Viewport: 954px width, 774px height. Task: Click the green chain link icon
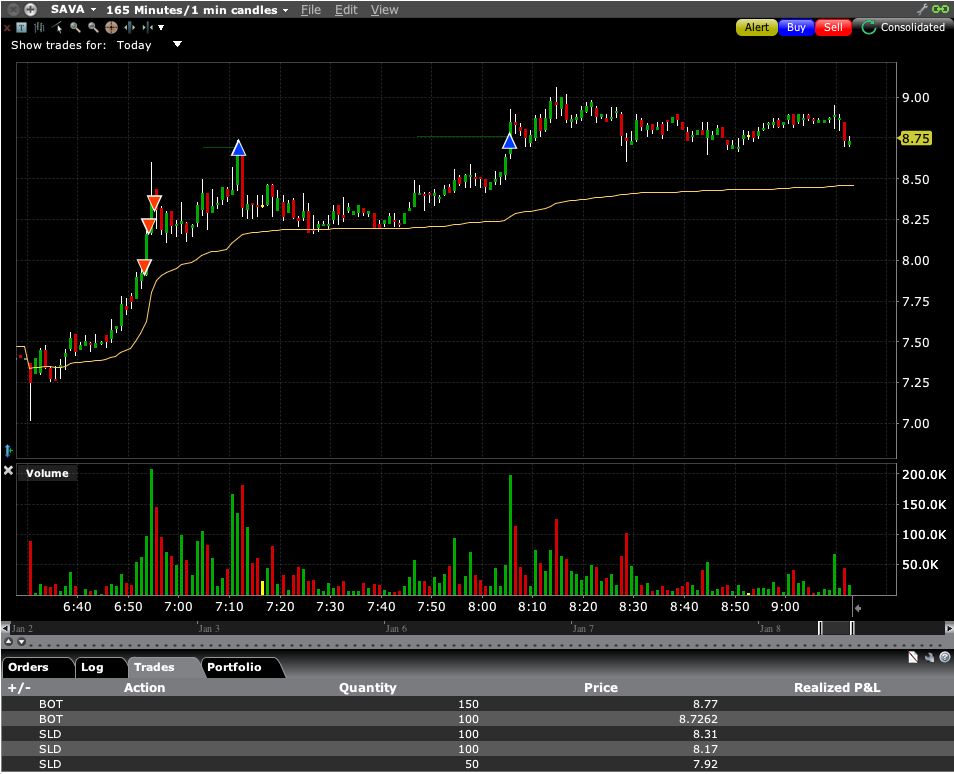[x=939, y=9]
